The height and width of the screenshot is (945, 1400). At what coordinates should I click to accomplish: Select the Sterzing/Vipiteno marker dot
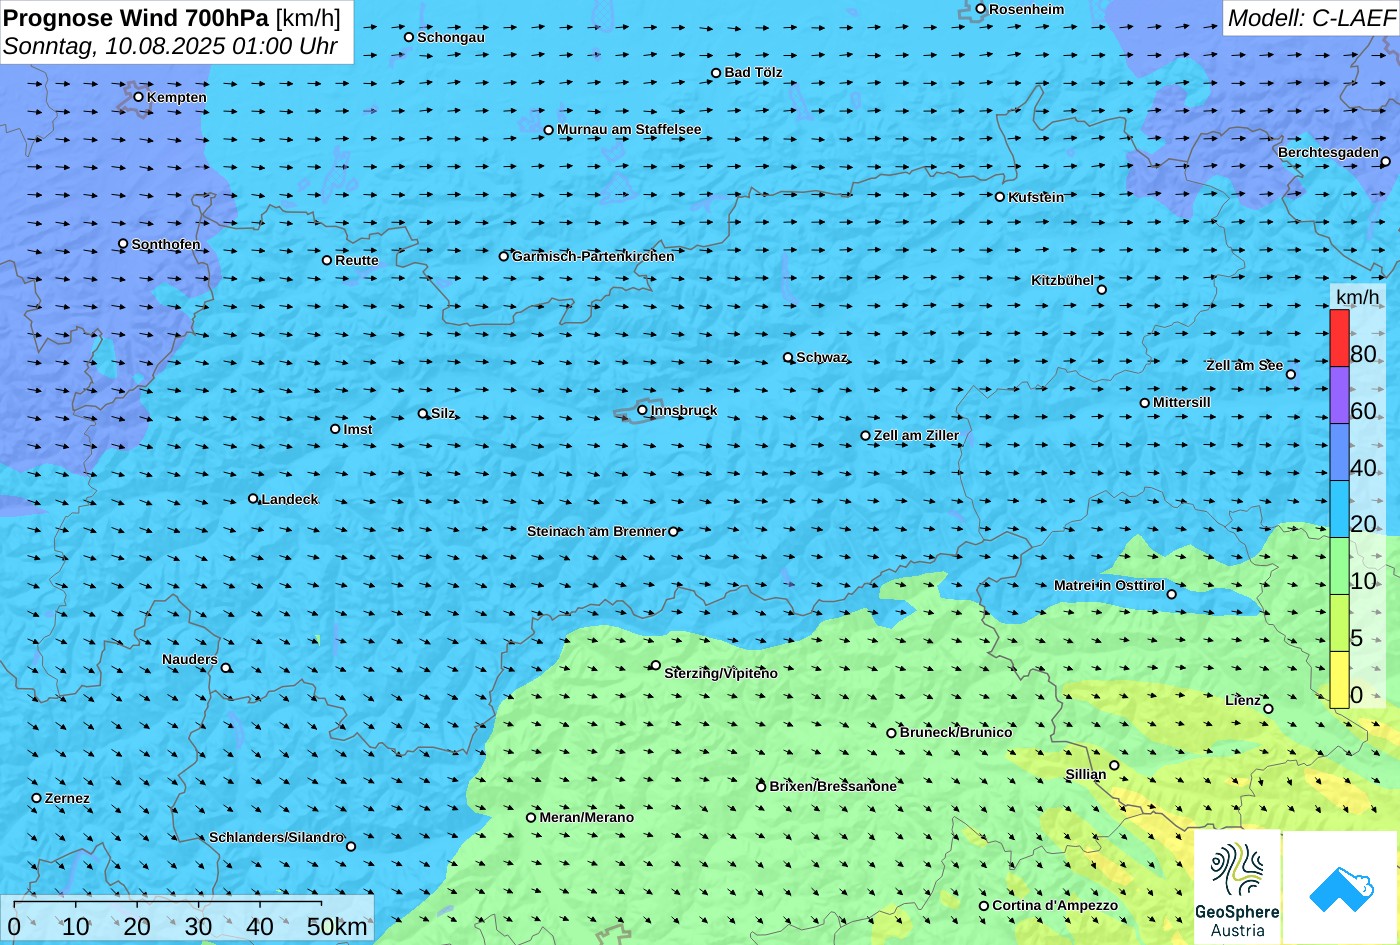coord(656,665)
